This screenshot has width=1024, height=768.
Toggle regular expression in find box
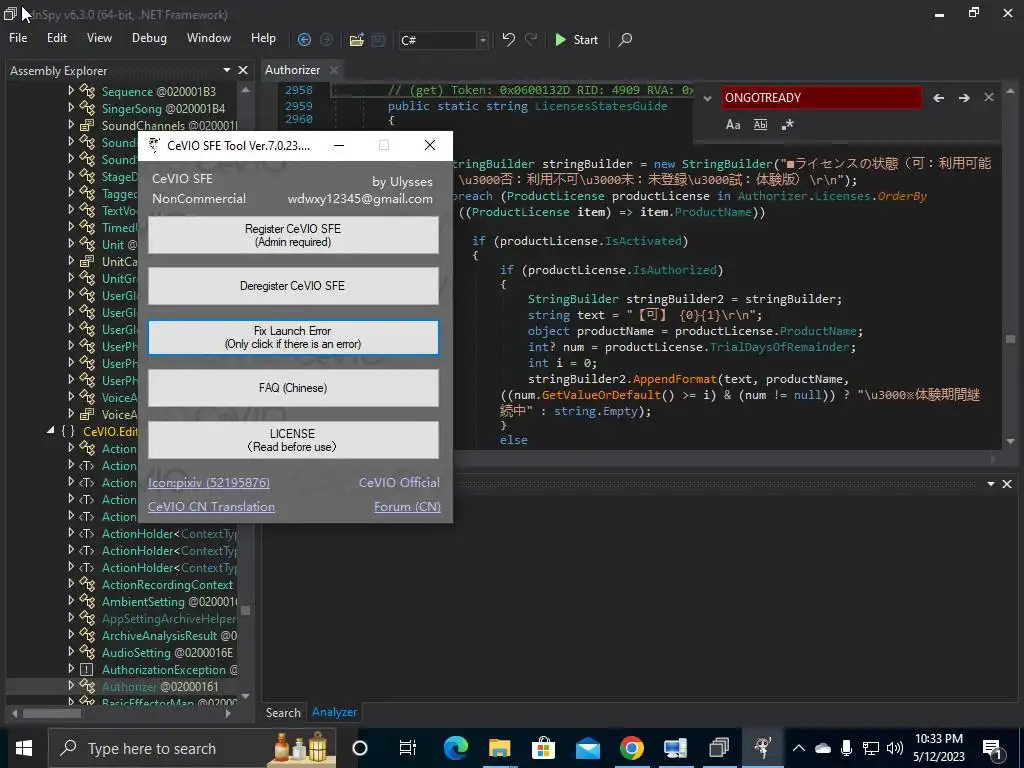click(x=788, y=124)
